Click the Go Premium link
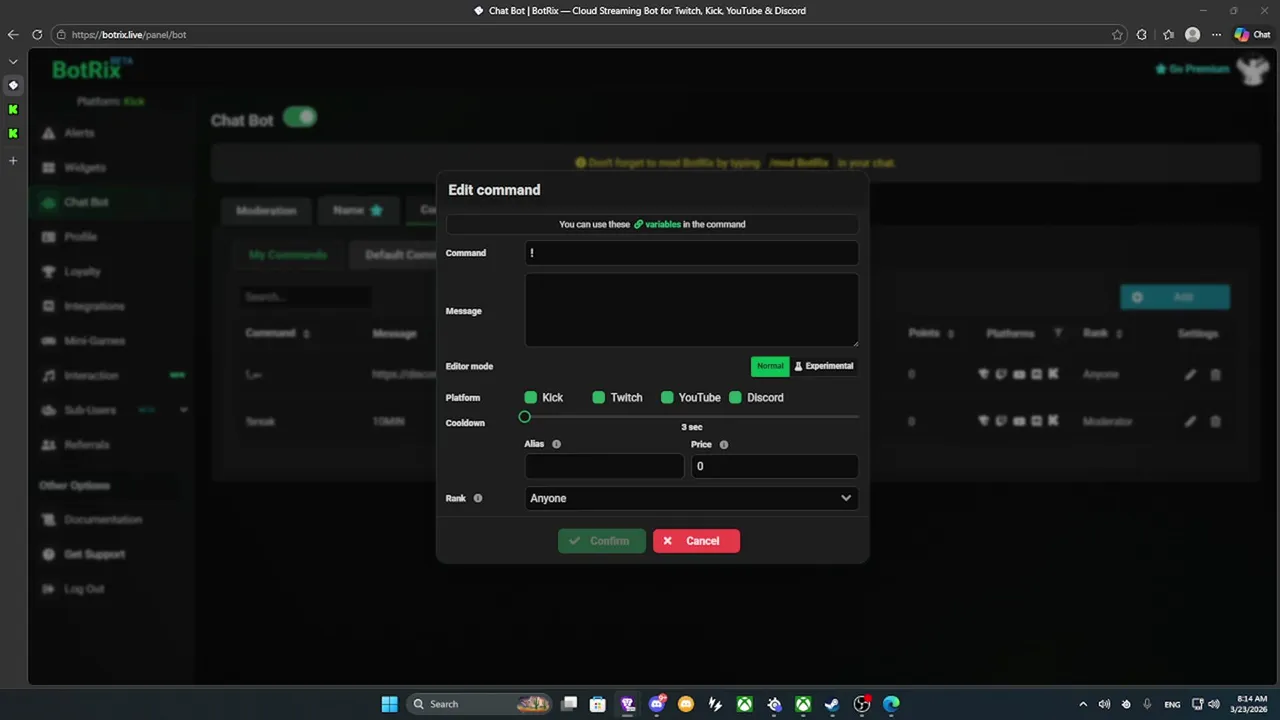Image resolution: width=1280 pixels, height=720 pixels. pyautogui.click(x=1192, y=69)
